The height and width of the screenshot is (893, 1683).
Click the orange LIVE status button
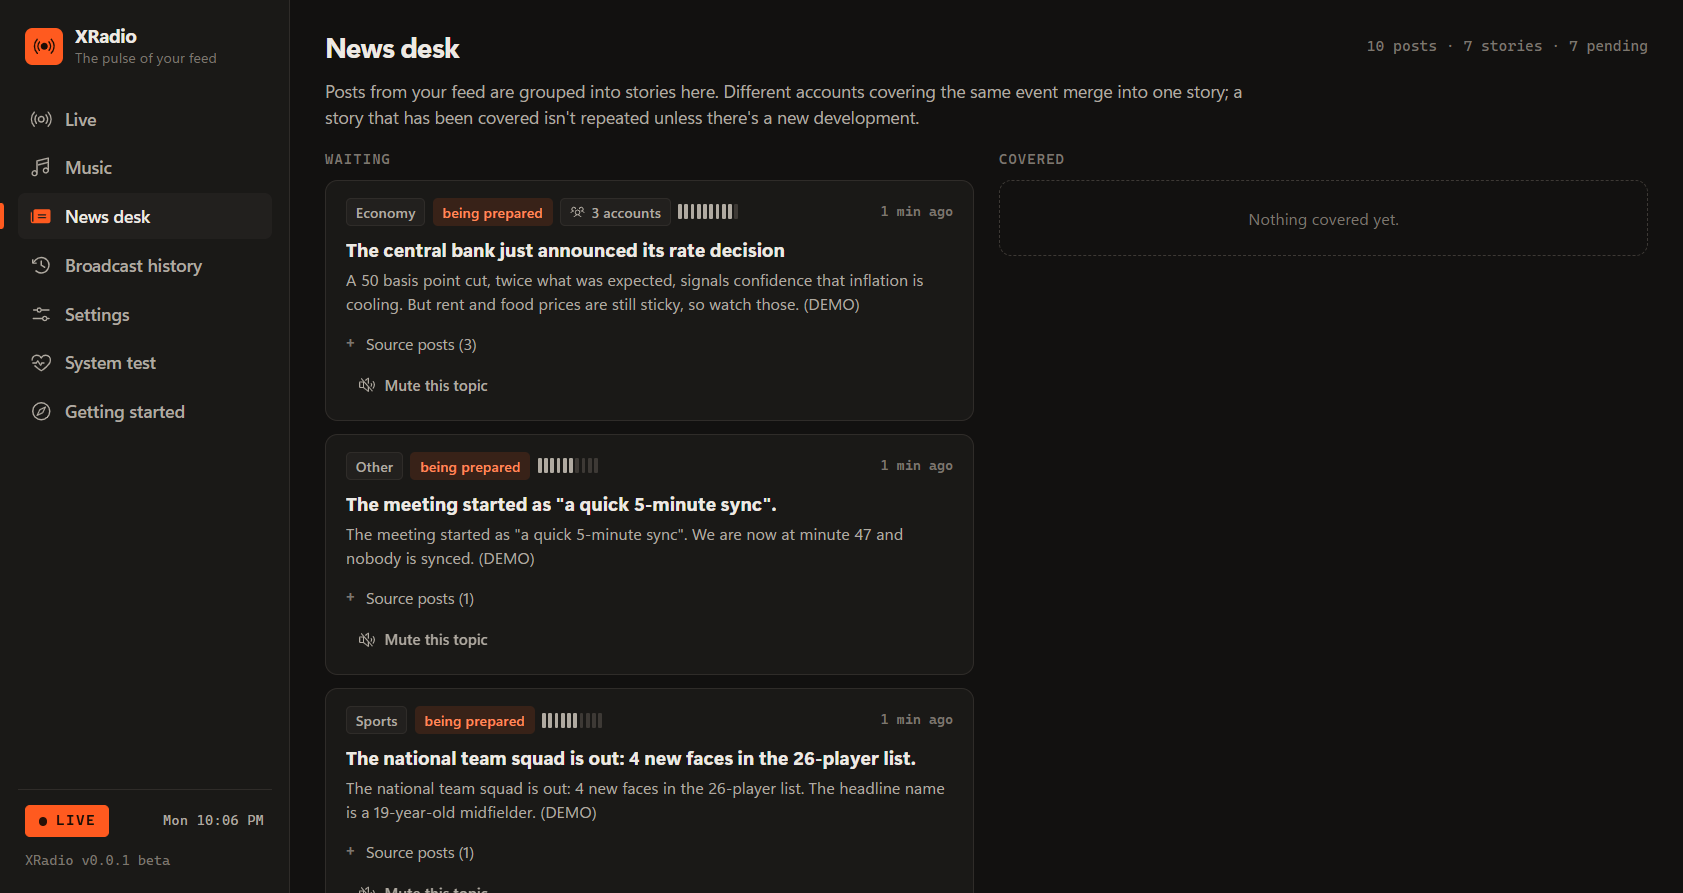click(67, 821)
